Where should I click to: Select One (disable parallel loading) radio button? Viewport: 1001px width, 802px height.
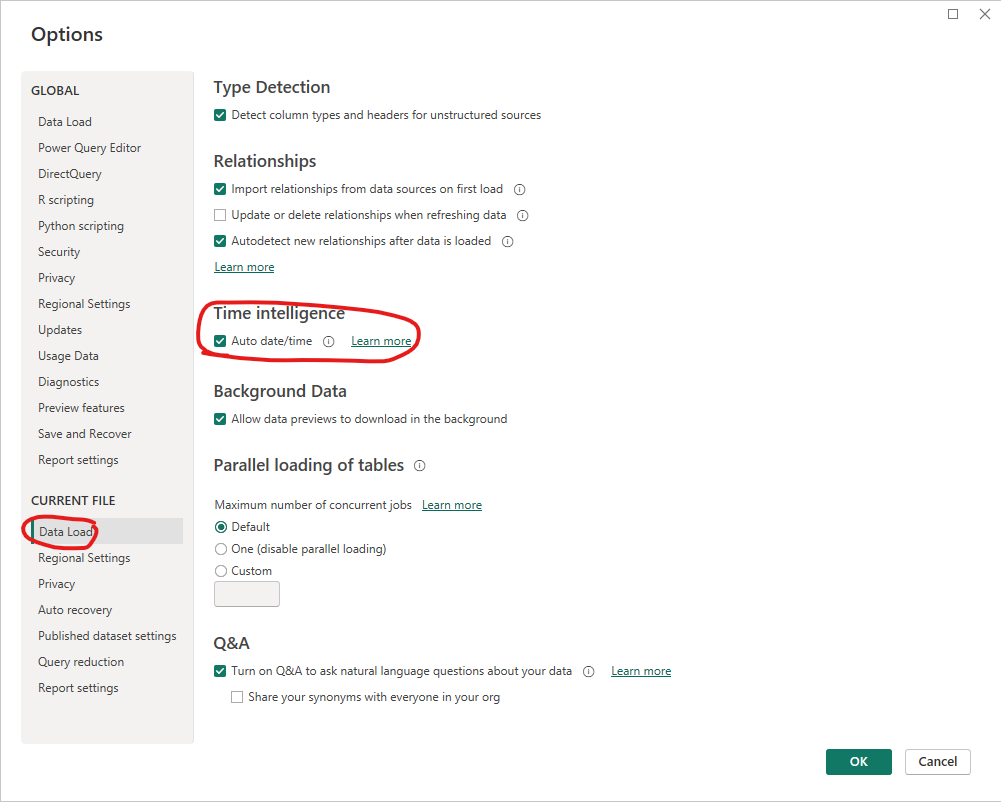221,549
